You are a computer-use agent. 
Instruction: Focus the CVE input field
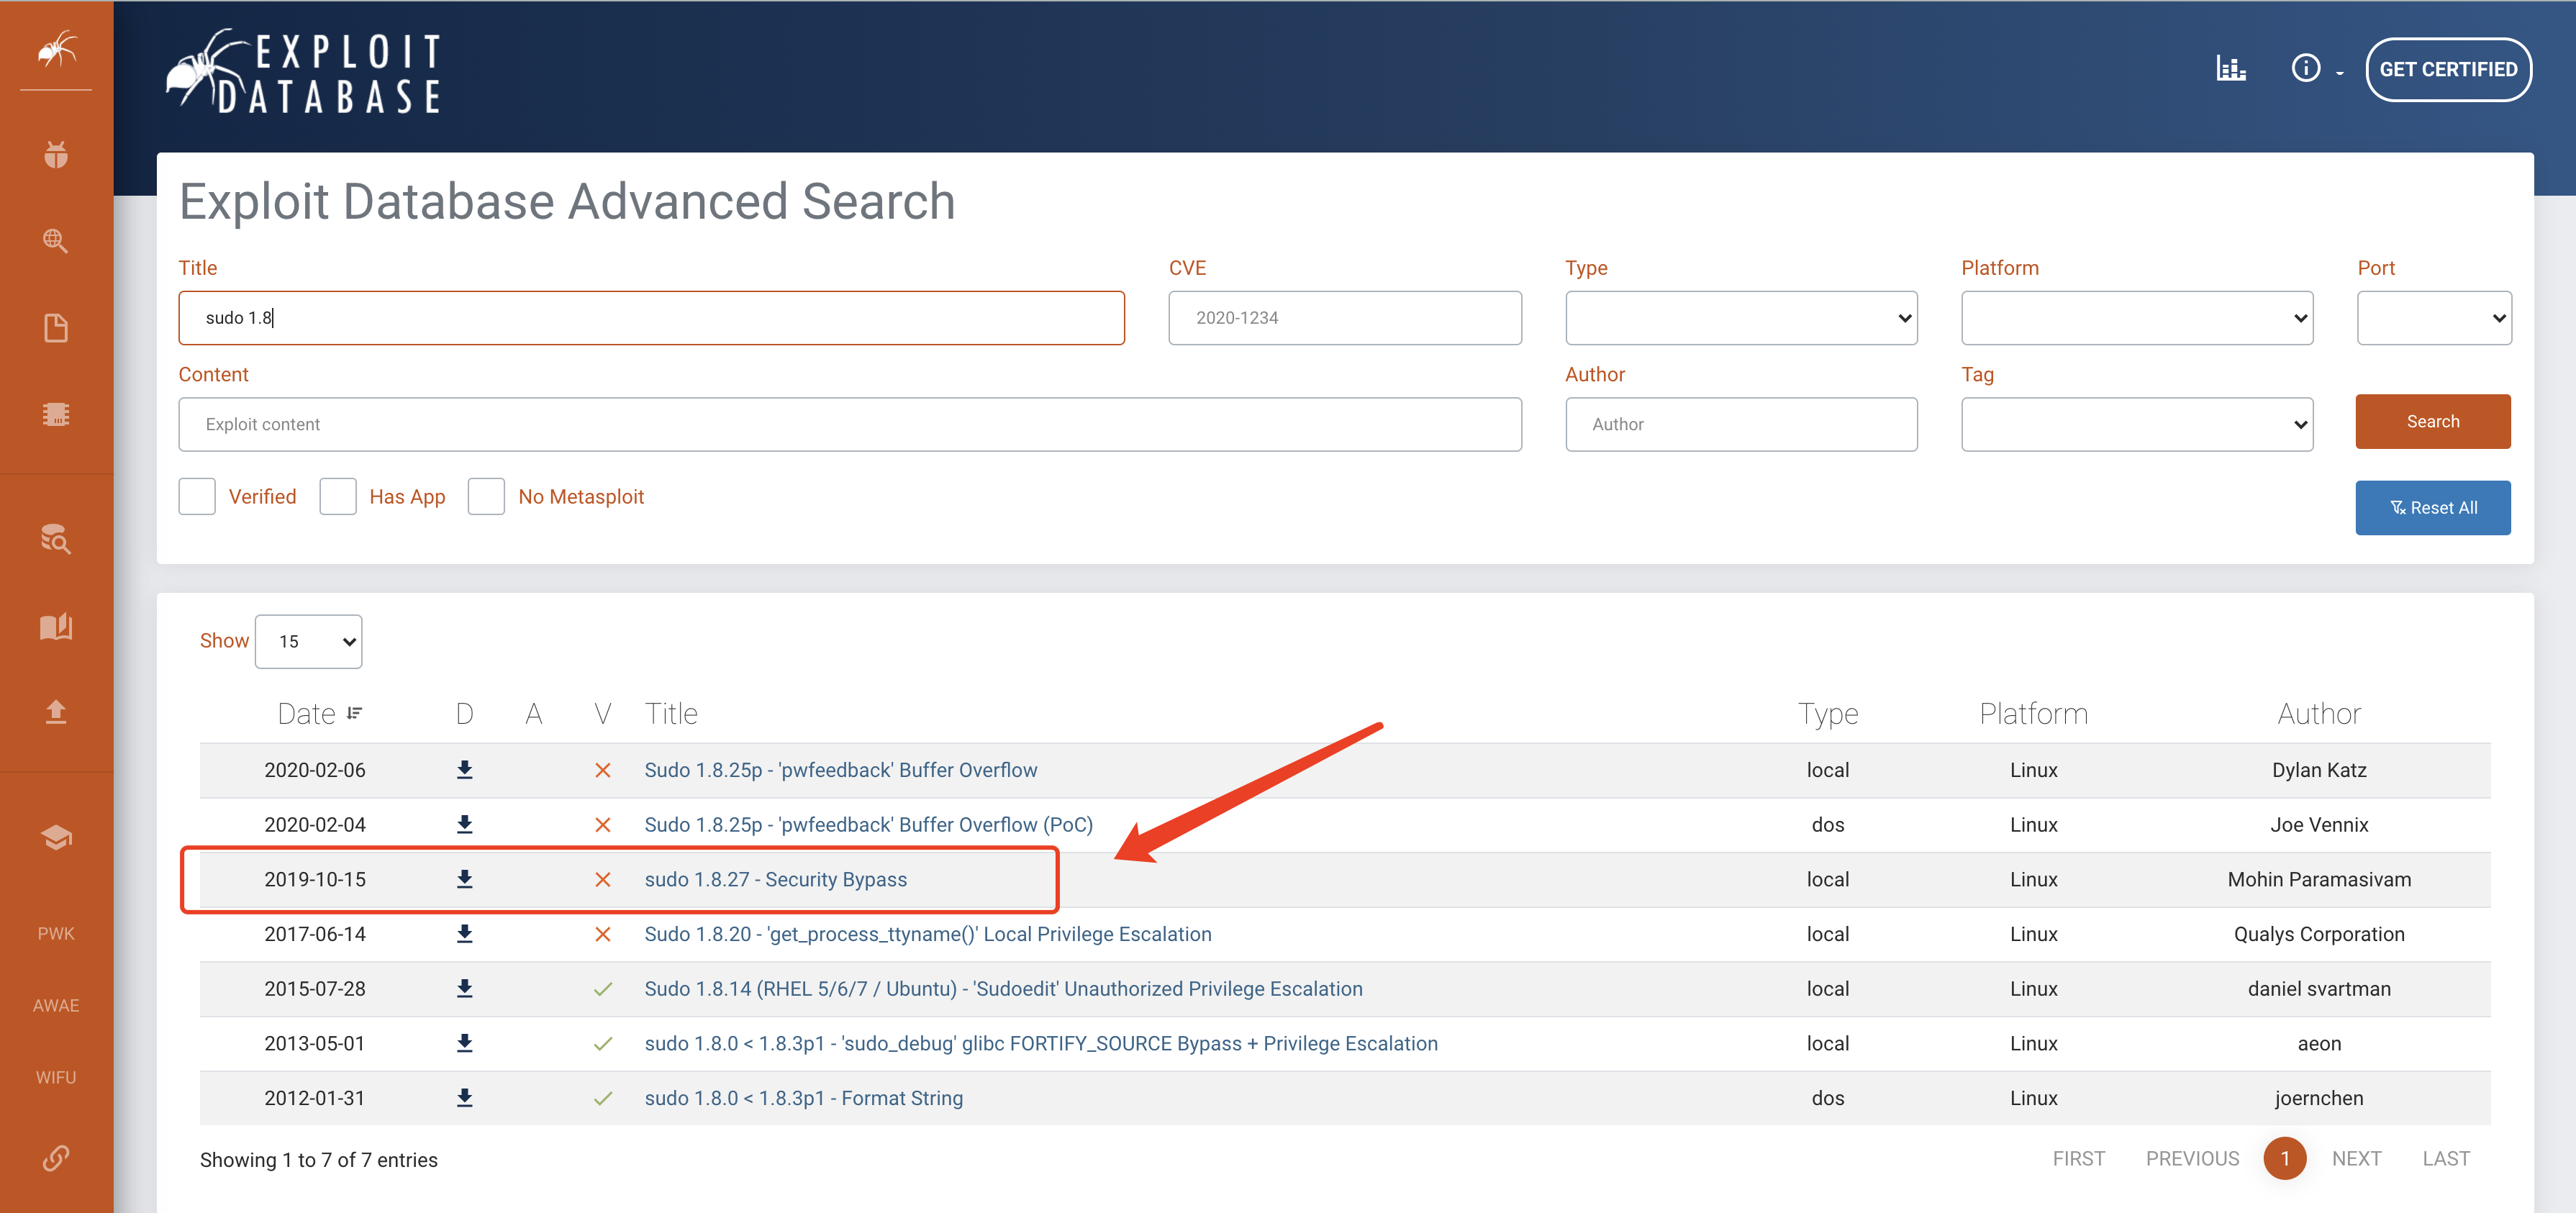pos(1344,318)
